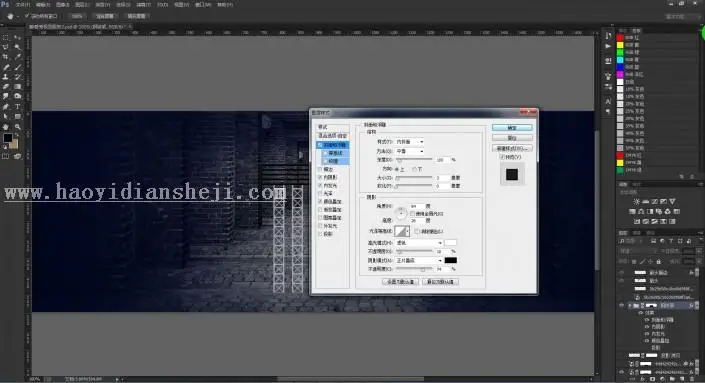Check the Use Global Light checkbox
Image resolution: width=705 pixels, height=383 pixels.
click(412, 214)
